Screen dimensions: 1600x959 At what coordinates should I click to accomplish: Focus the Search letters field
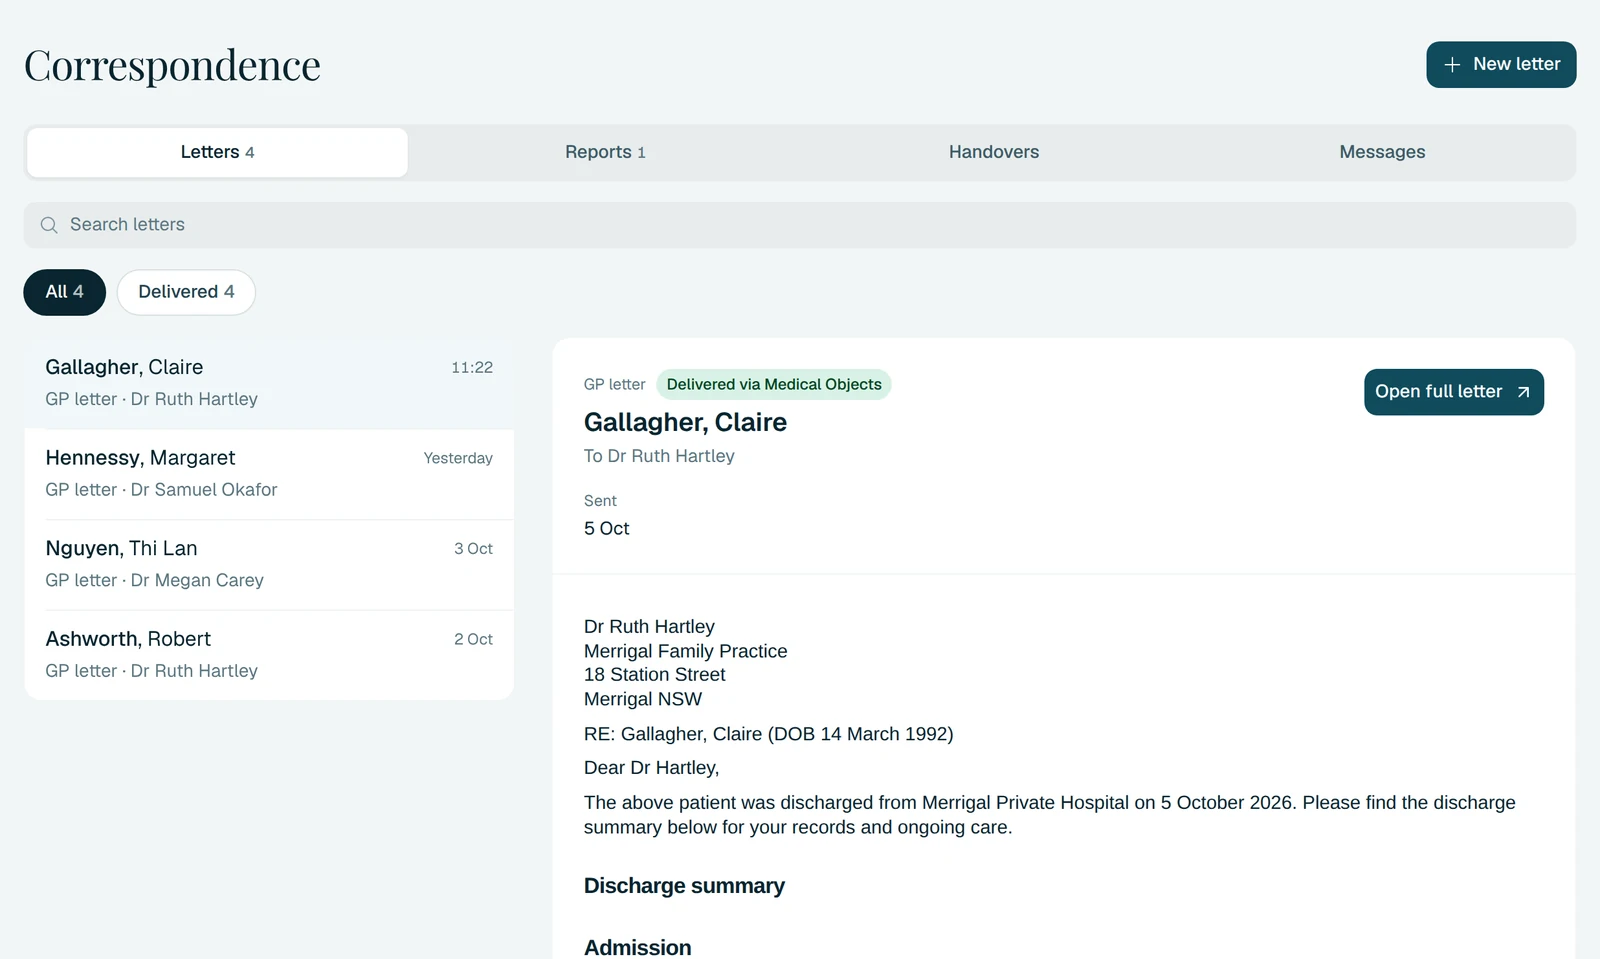coord(800,225)
